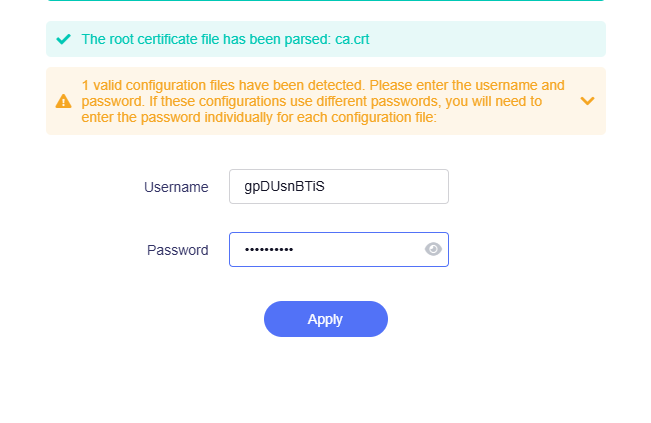Expand the configuration files warning chevron
651x423 pixels.
(587, 101)
